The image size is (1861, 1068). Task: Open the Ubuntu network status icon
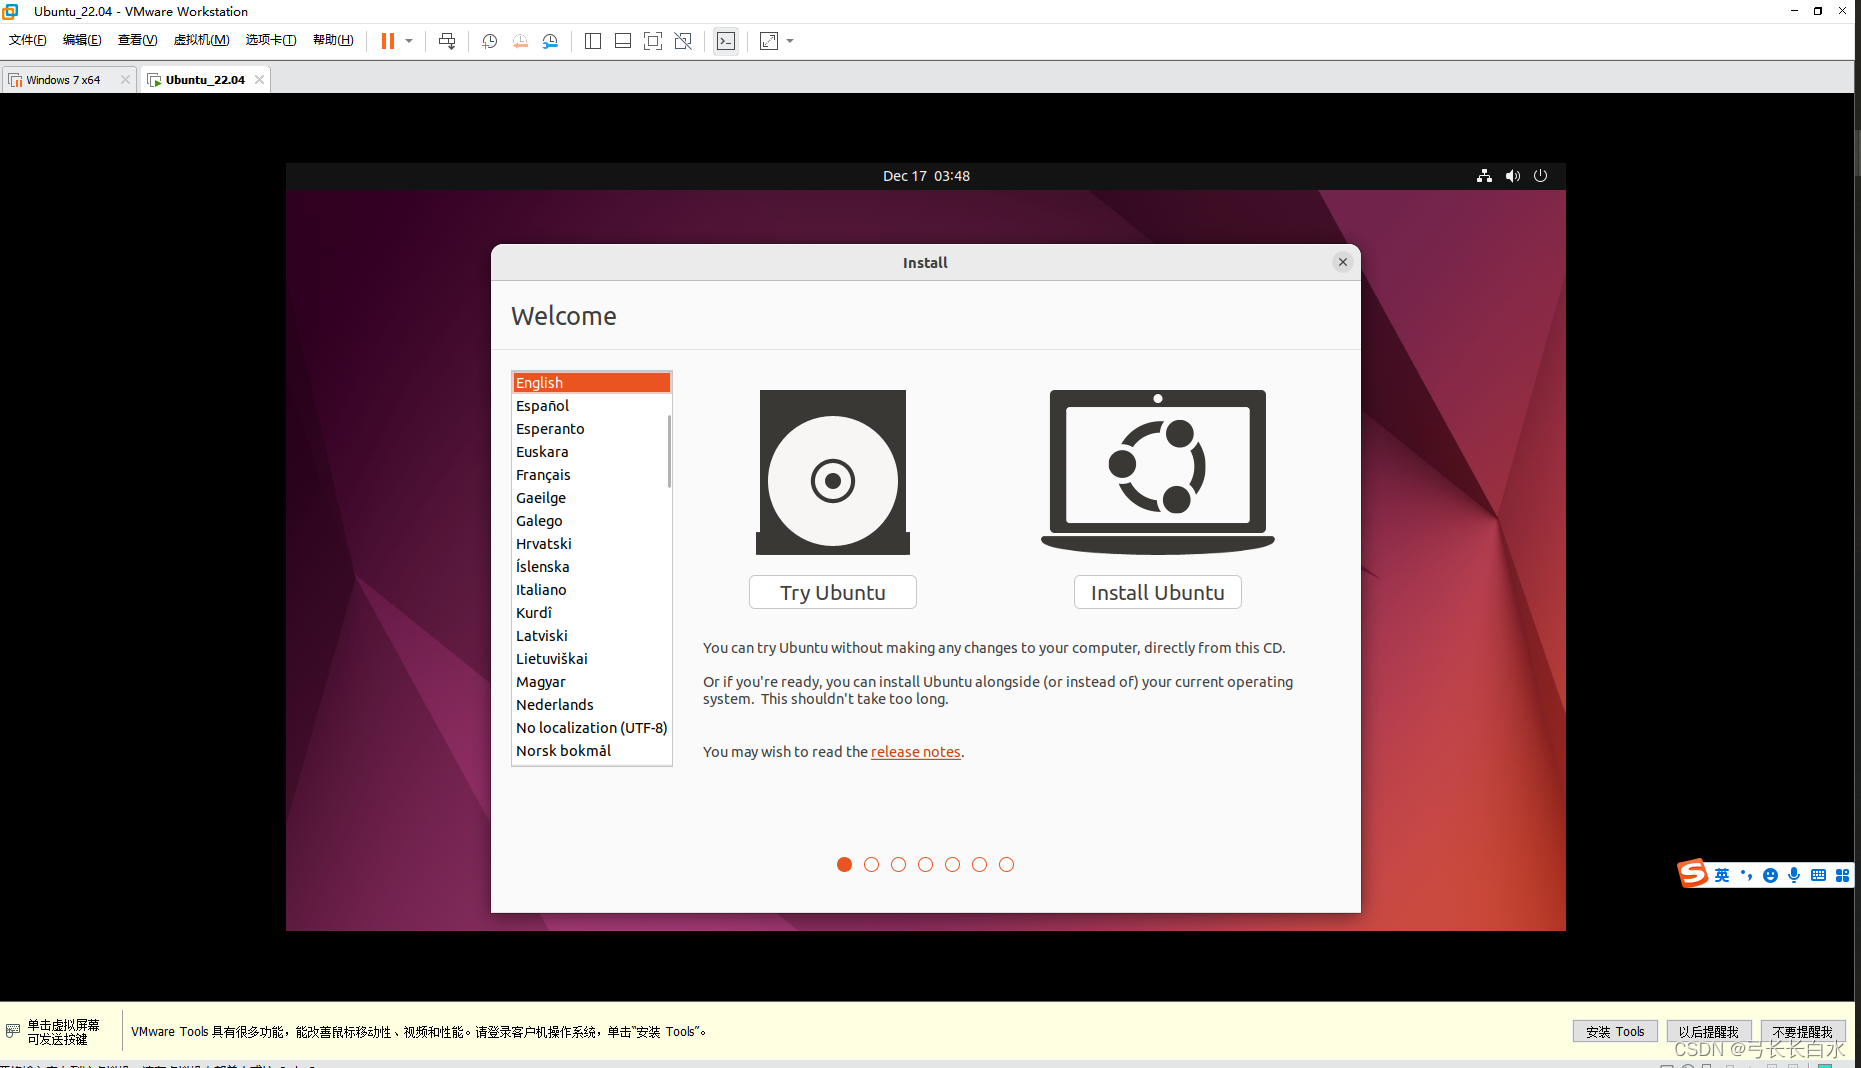pos(1484,176)
